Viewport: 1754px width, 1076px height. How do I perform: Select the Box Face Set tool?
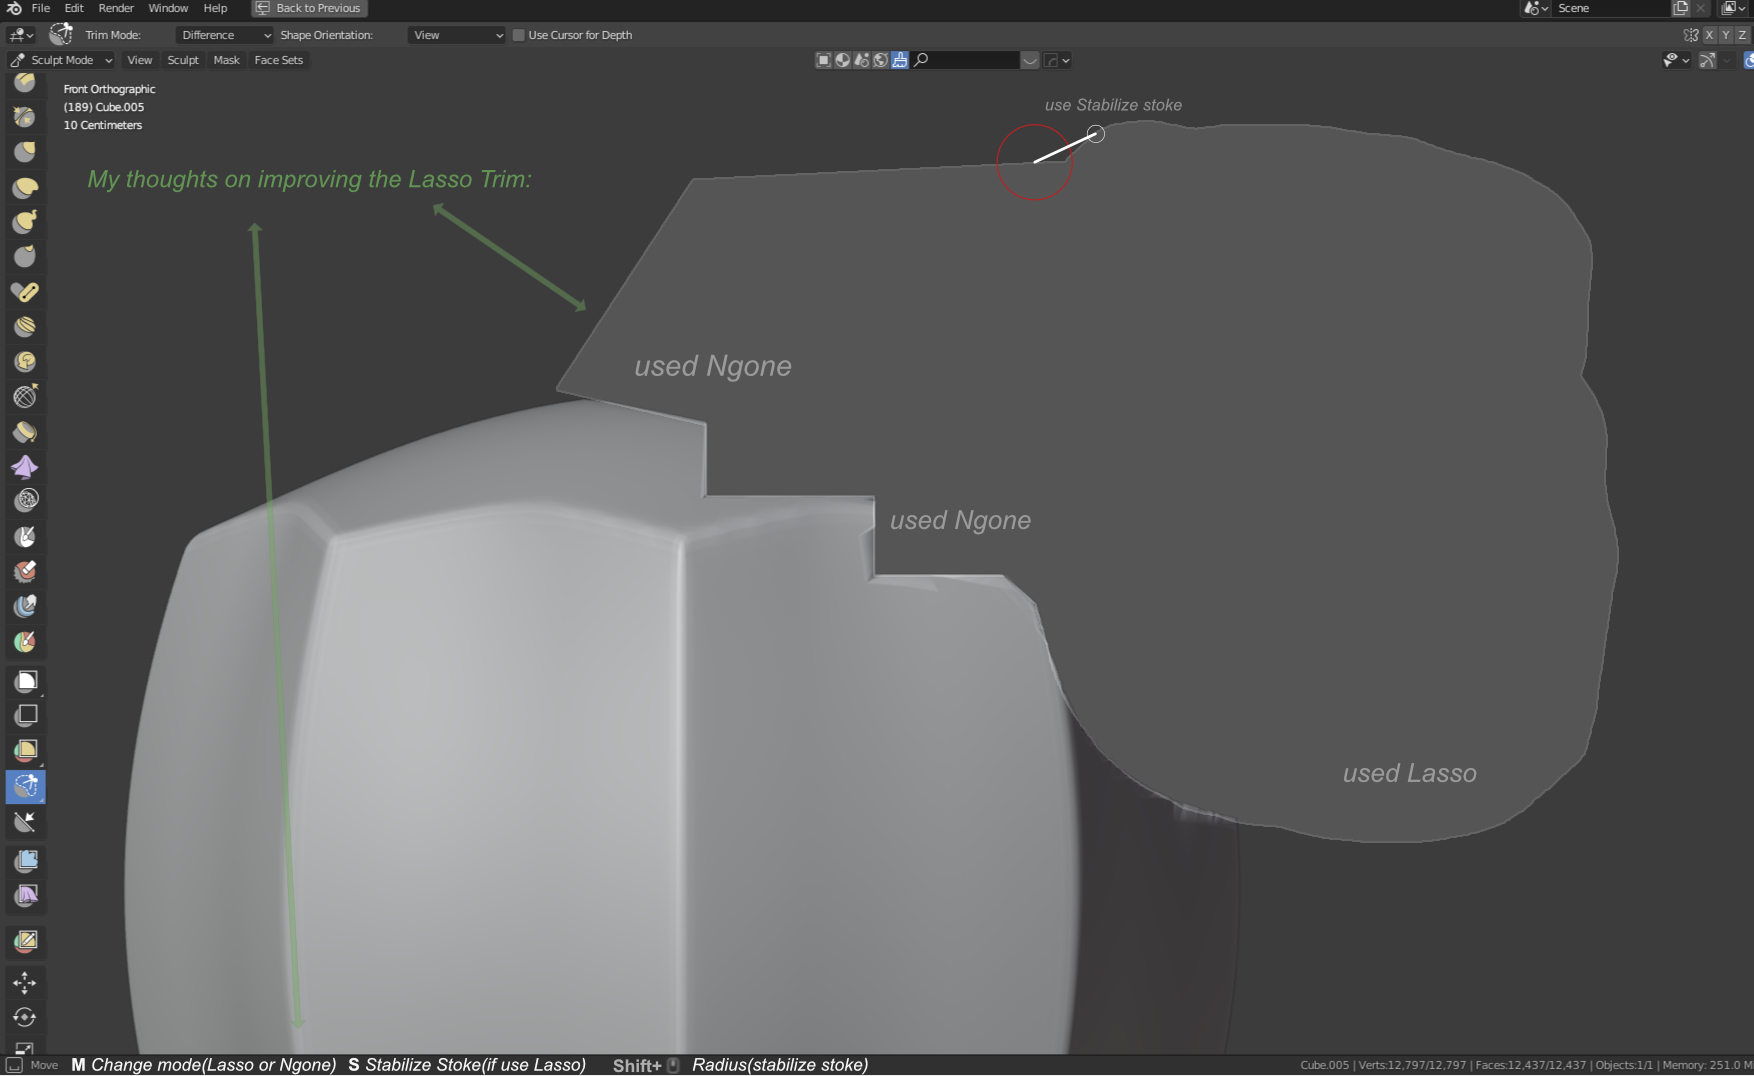[x=25, y=751]
